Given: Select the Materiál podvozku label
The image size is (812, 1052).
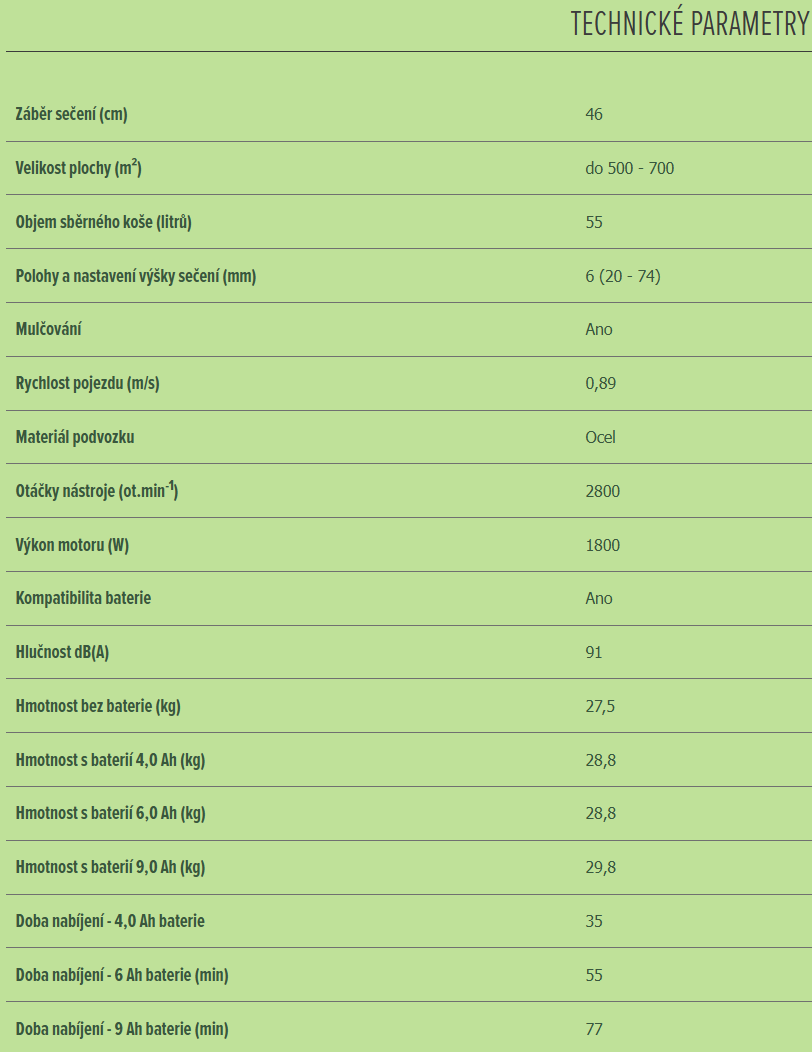Looking at the screenshot, I should [89, 437].
